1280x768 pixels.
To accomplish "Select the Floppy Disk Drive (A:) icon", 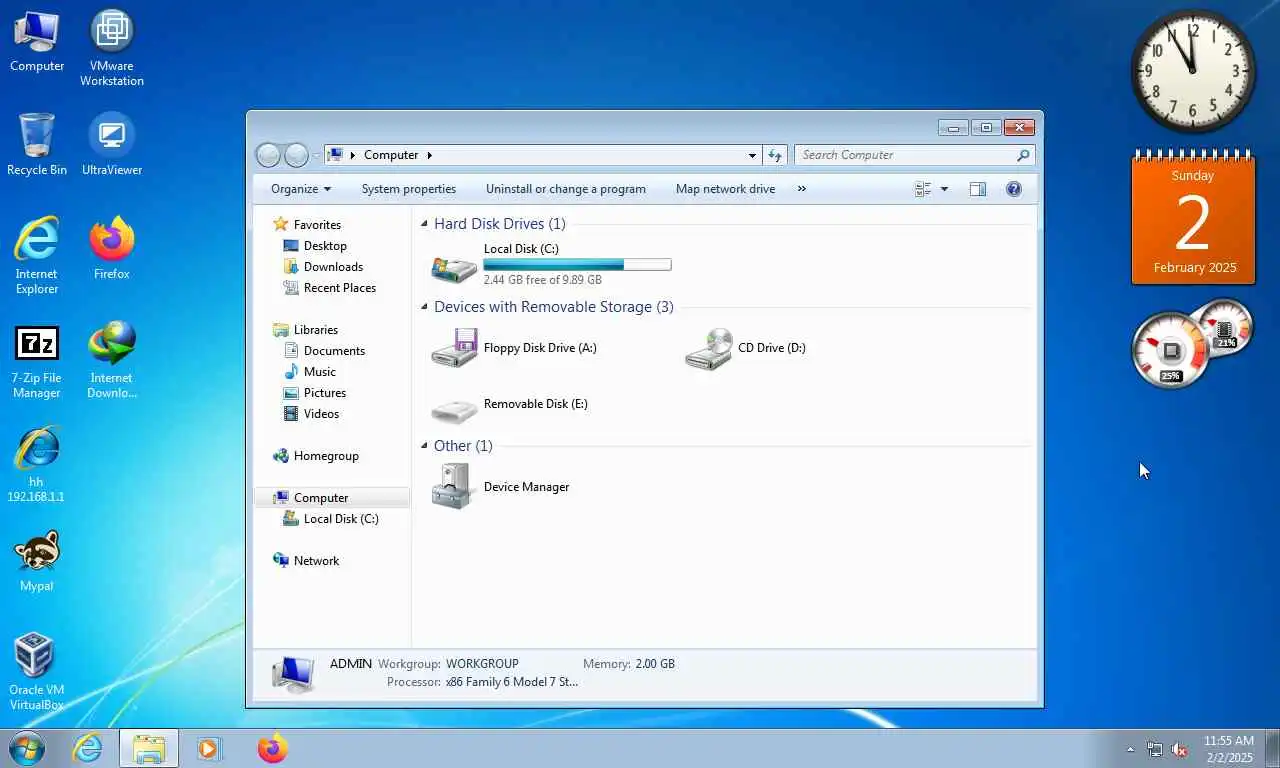I will tap(454, 348).
